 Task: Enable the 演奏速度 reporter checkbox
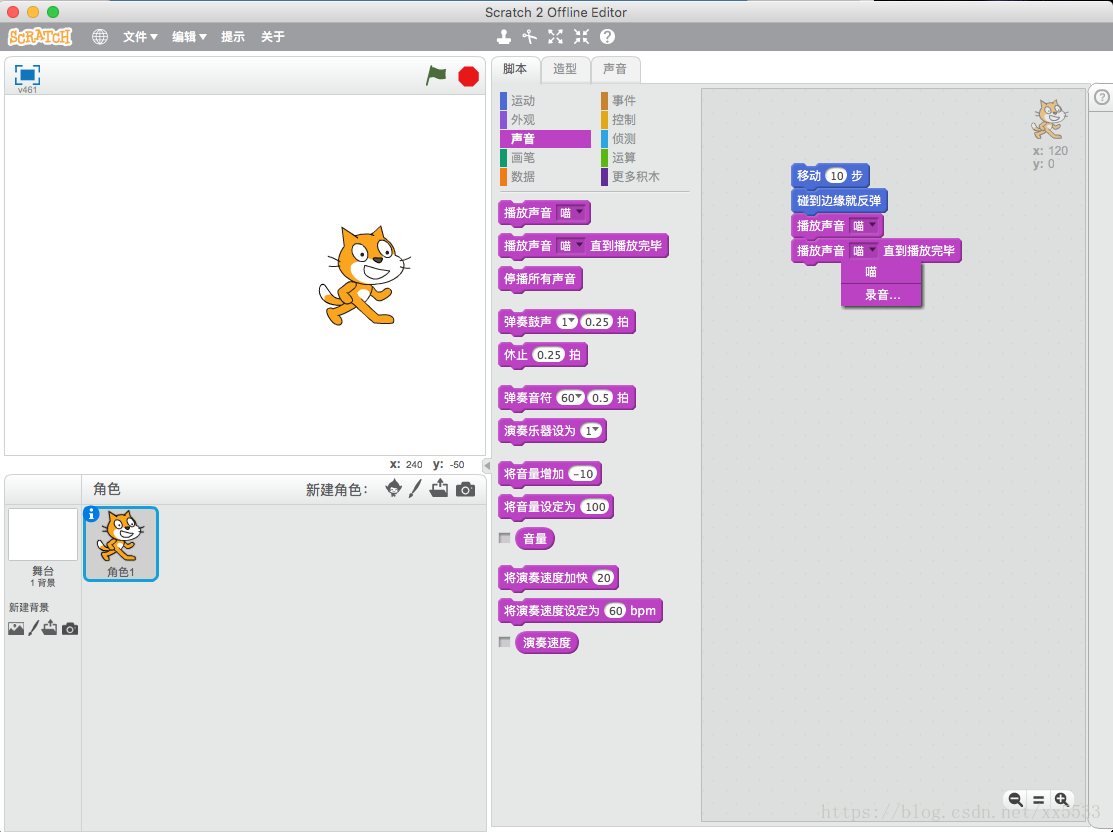[505, 642]
